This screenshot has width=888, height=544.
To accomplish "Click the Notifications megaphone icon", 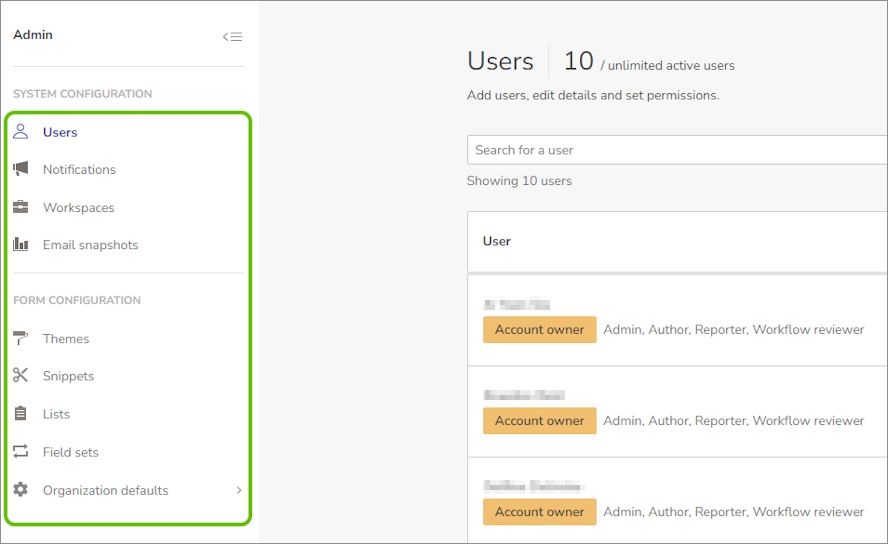I will pyautogui.click(x=20, y=169).
